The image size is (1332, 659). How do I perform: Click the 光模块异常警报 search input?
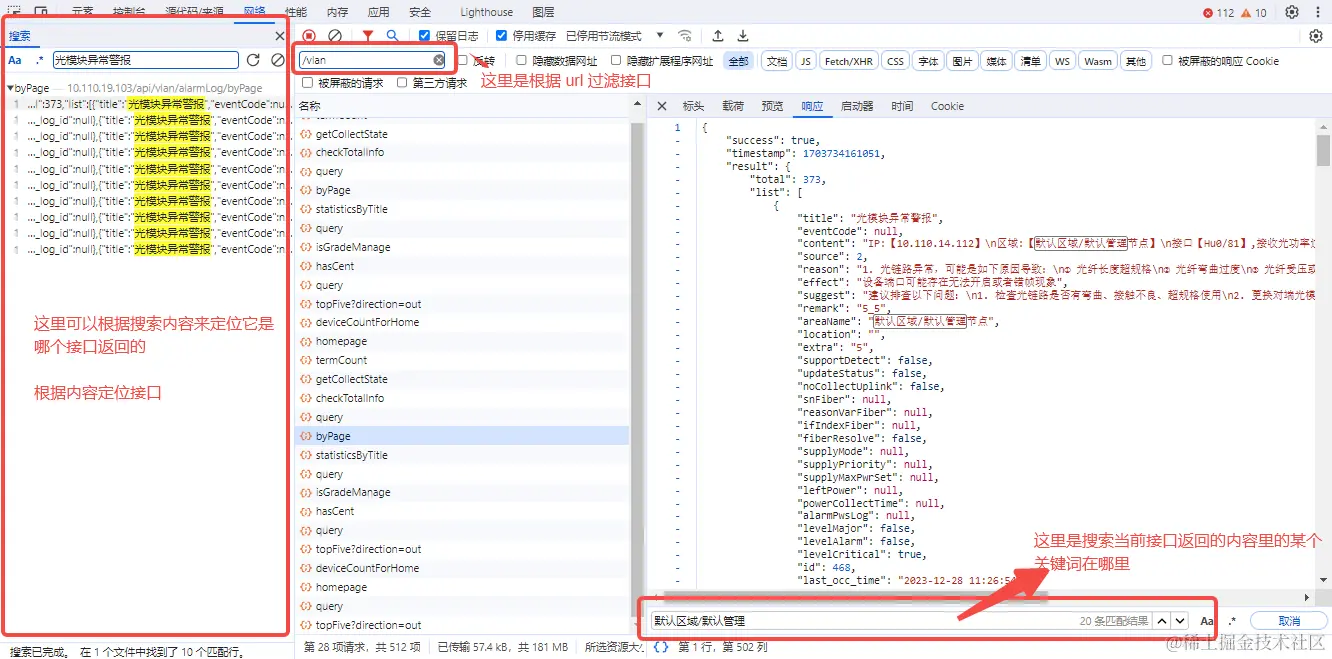coord(145,60)
